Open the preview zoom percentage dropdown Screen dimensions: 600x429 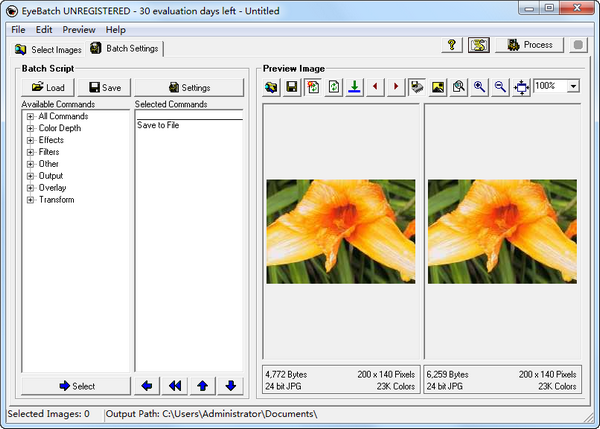click(x=573, y=87)
